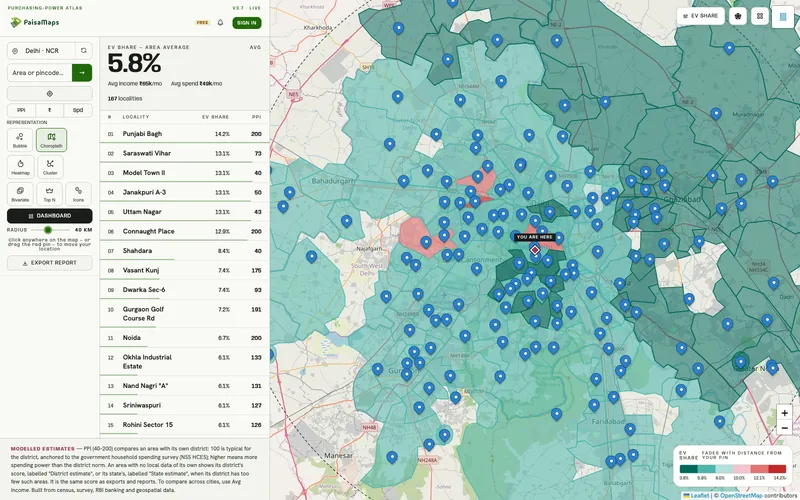Viewport: 800px width, 500px height.
Task: Click the darkest red legend swatch
Action: 777,469
